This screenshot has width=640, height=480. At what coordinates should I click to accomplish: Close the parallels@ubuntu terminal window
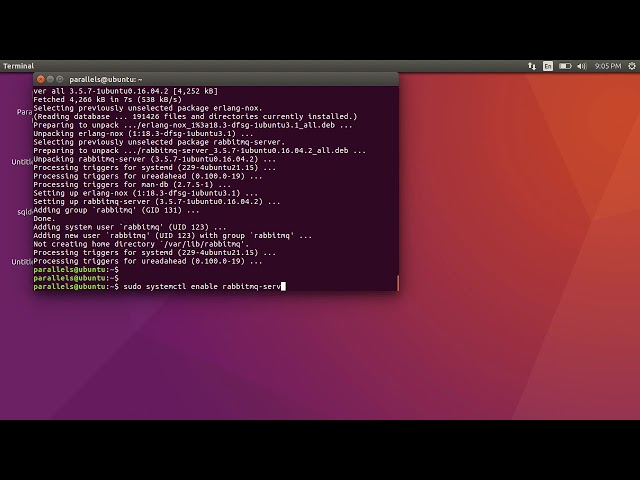click(x=40, y=79)
